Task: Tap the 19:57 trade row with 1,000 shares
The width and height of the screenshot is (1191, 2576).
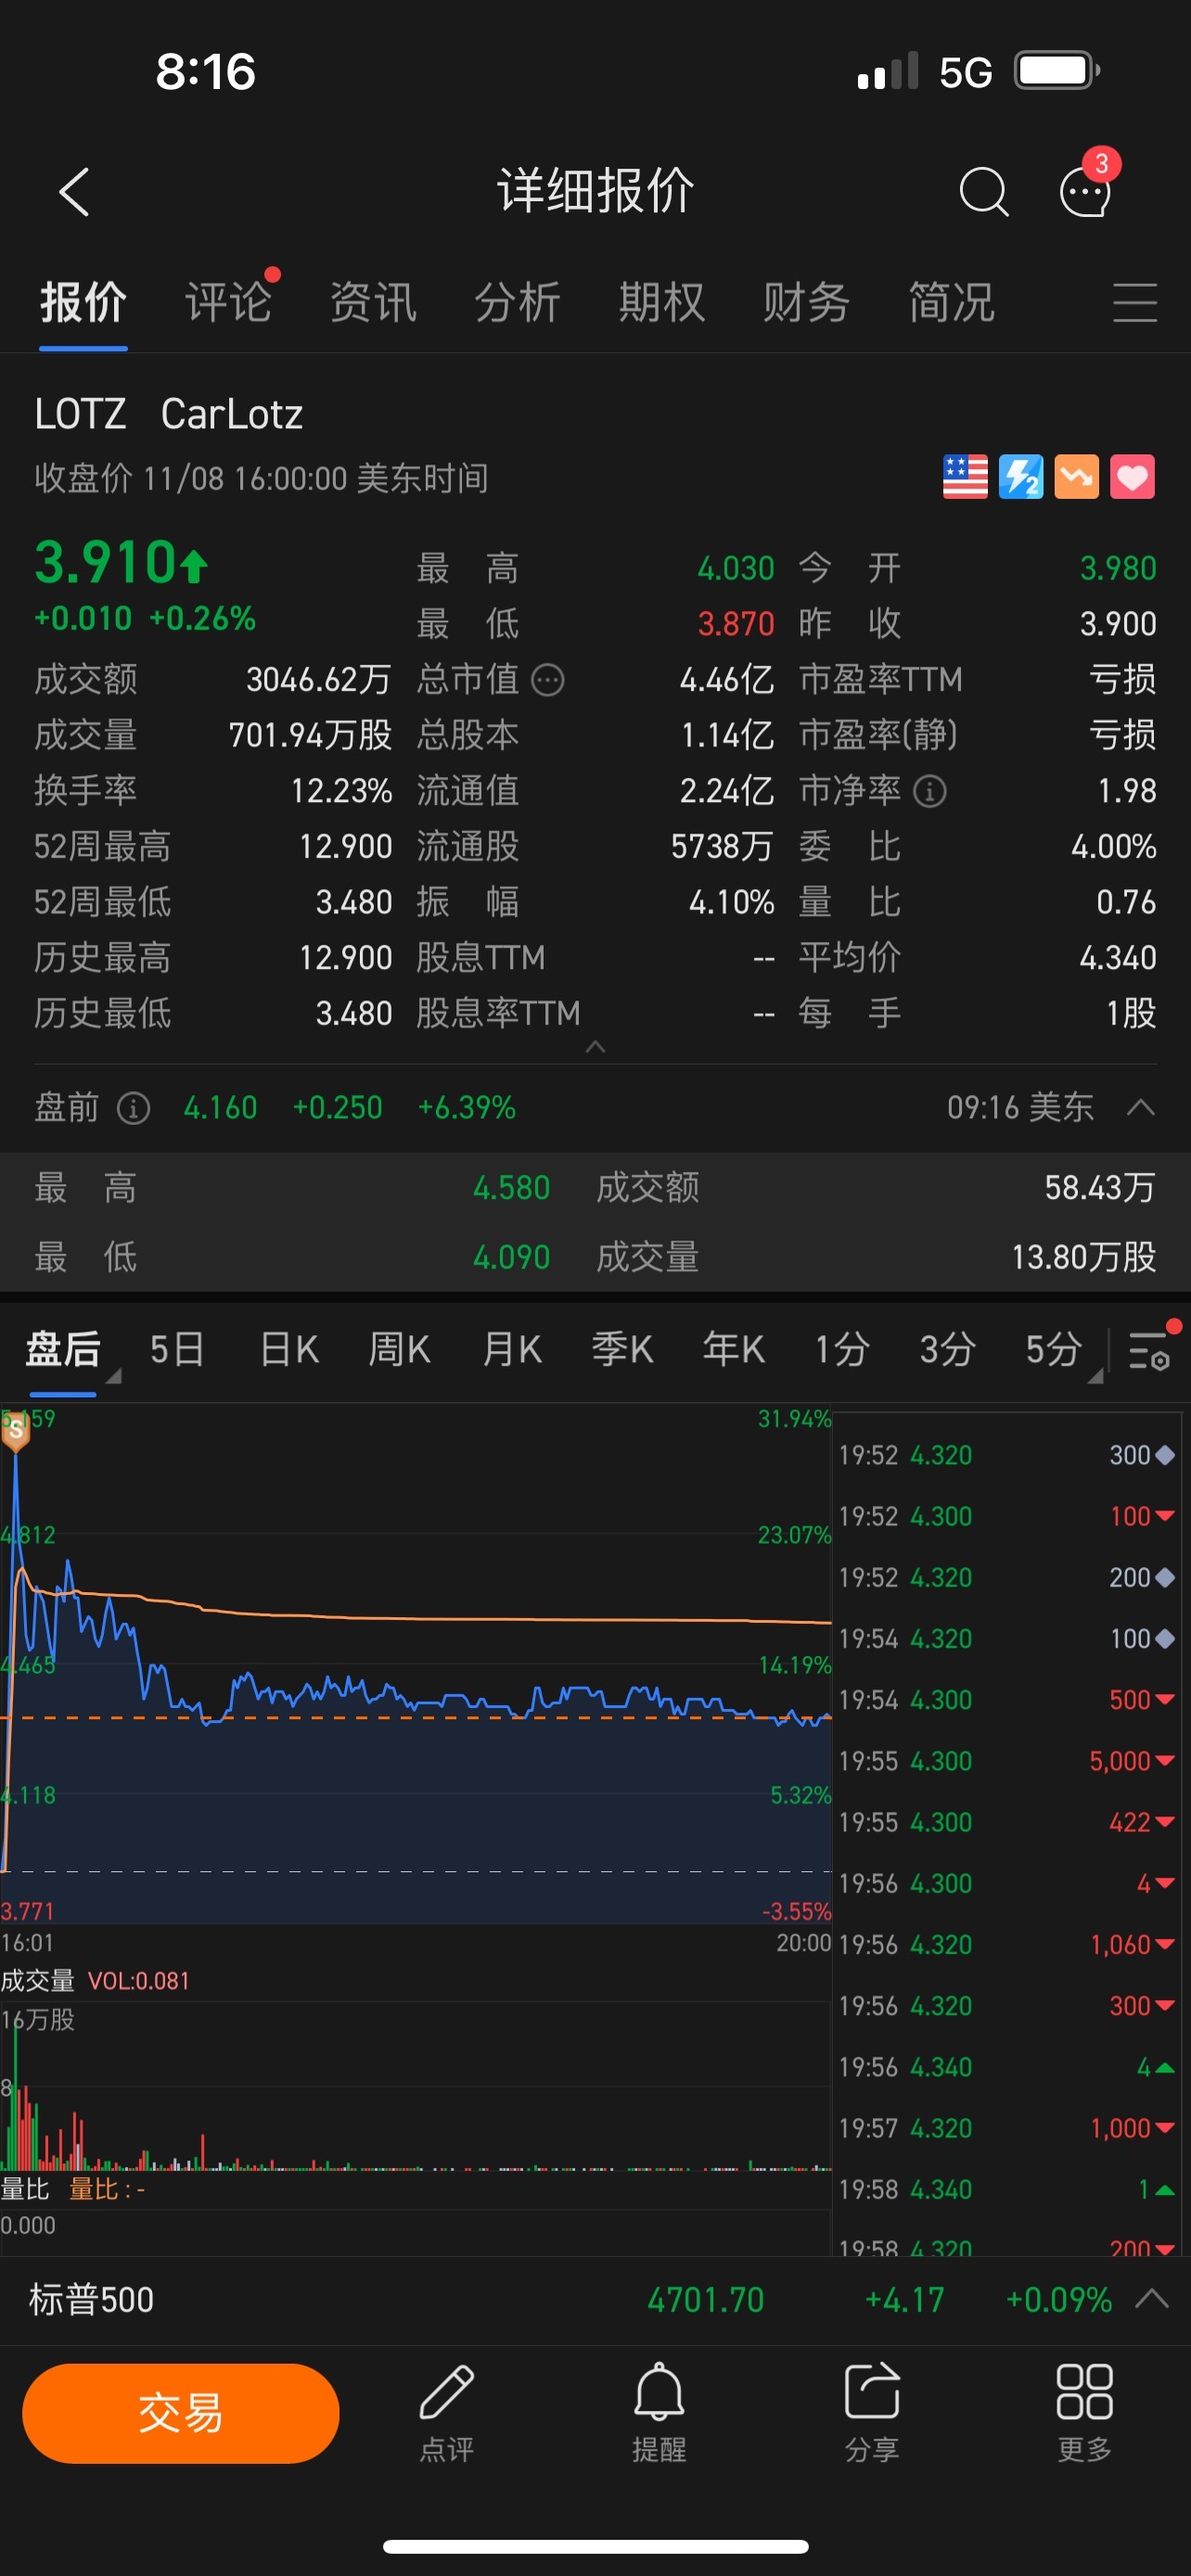Action: click(1006, 2128)
